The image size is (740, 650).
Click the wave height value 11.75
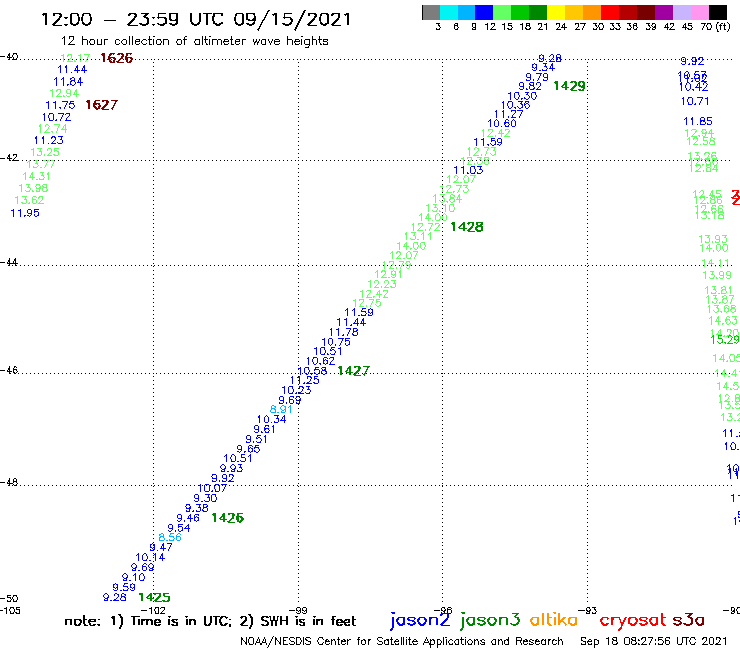60,105
